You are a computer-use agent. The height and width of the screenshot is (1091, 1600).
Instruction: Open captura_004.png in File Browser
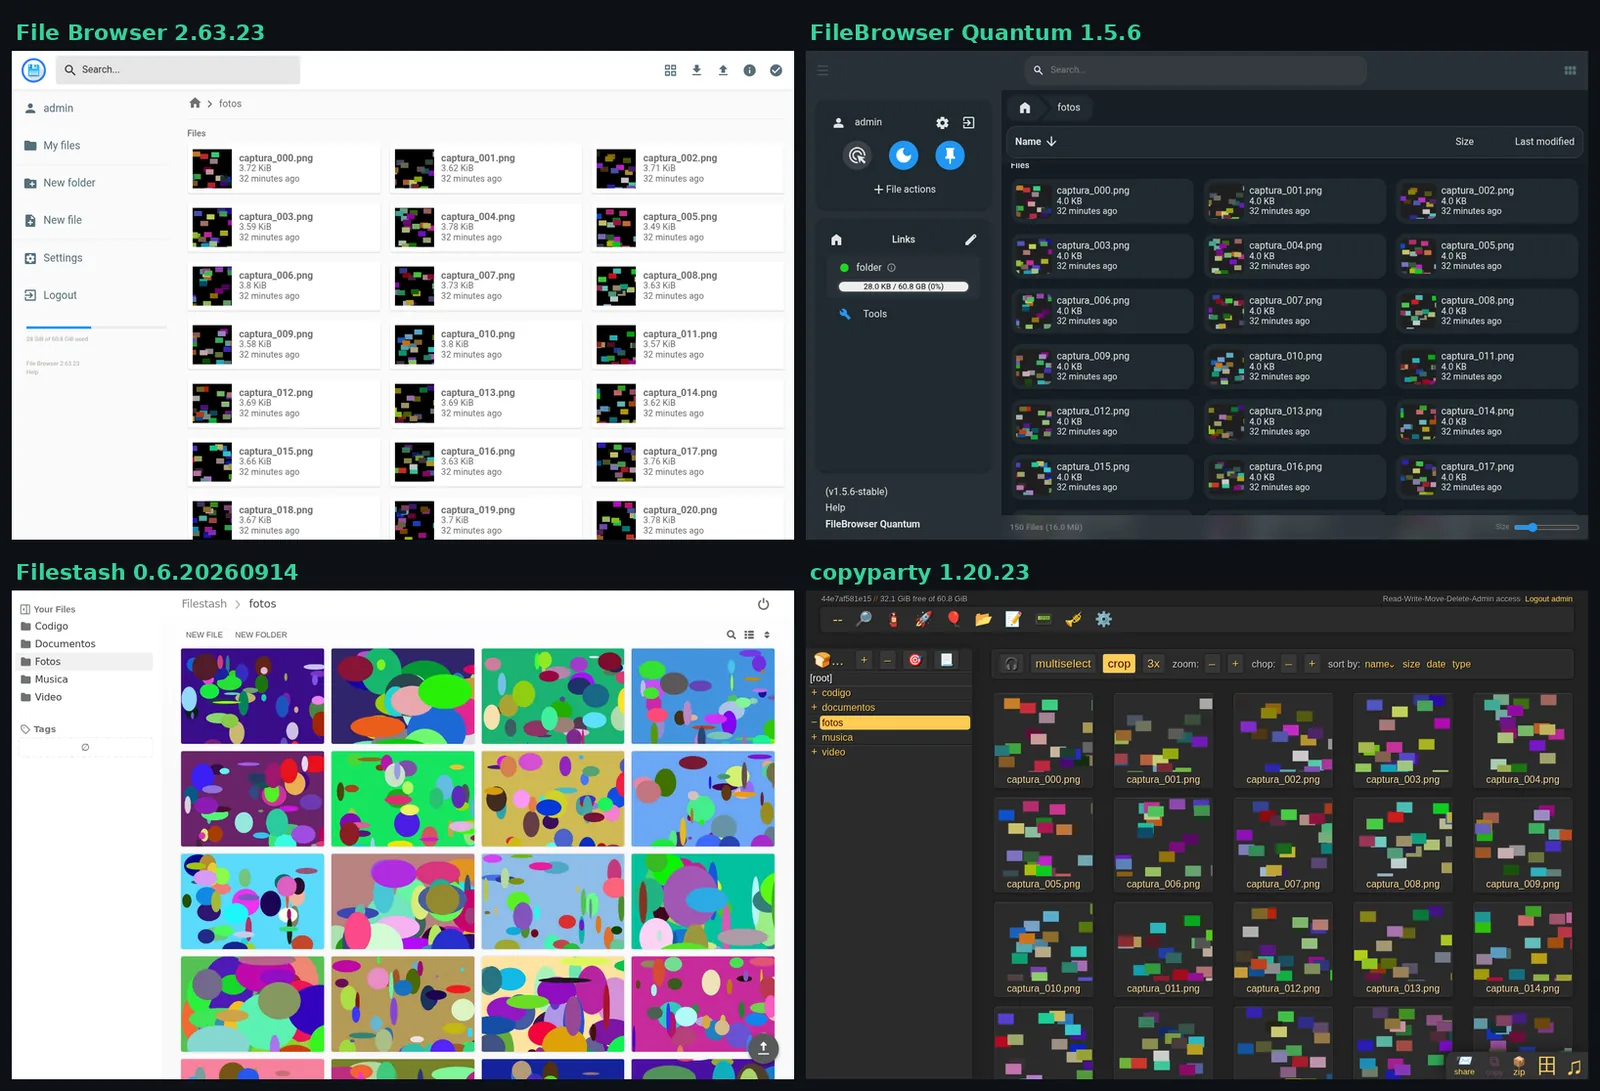coord(485,227)
